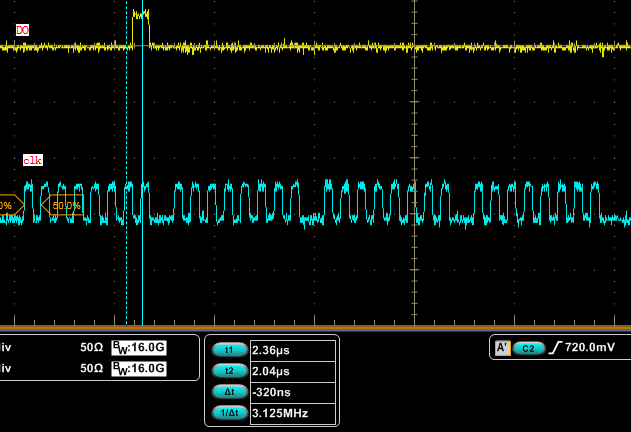This screenshot has width=631, height=432.
Task: Click the yellow DO pulse on the waveform
Action: [x=141, y=27]
